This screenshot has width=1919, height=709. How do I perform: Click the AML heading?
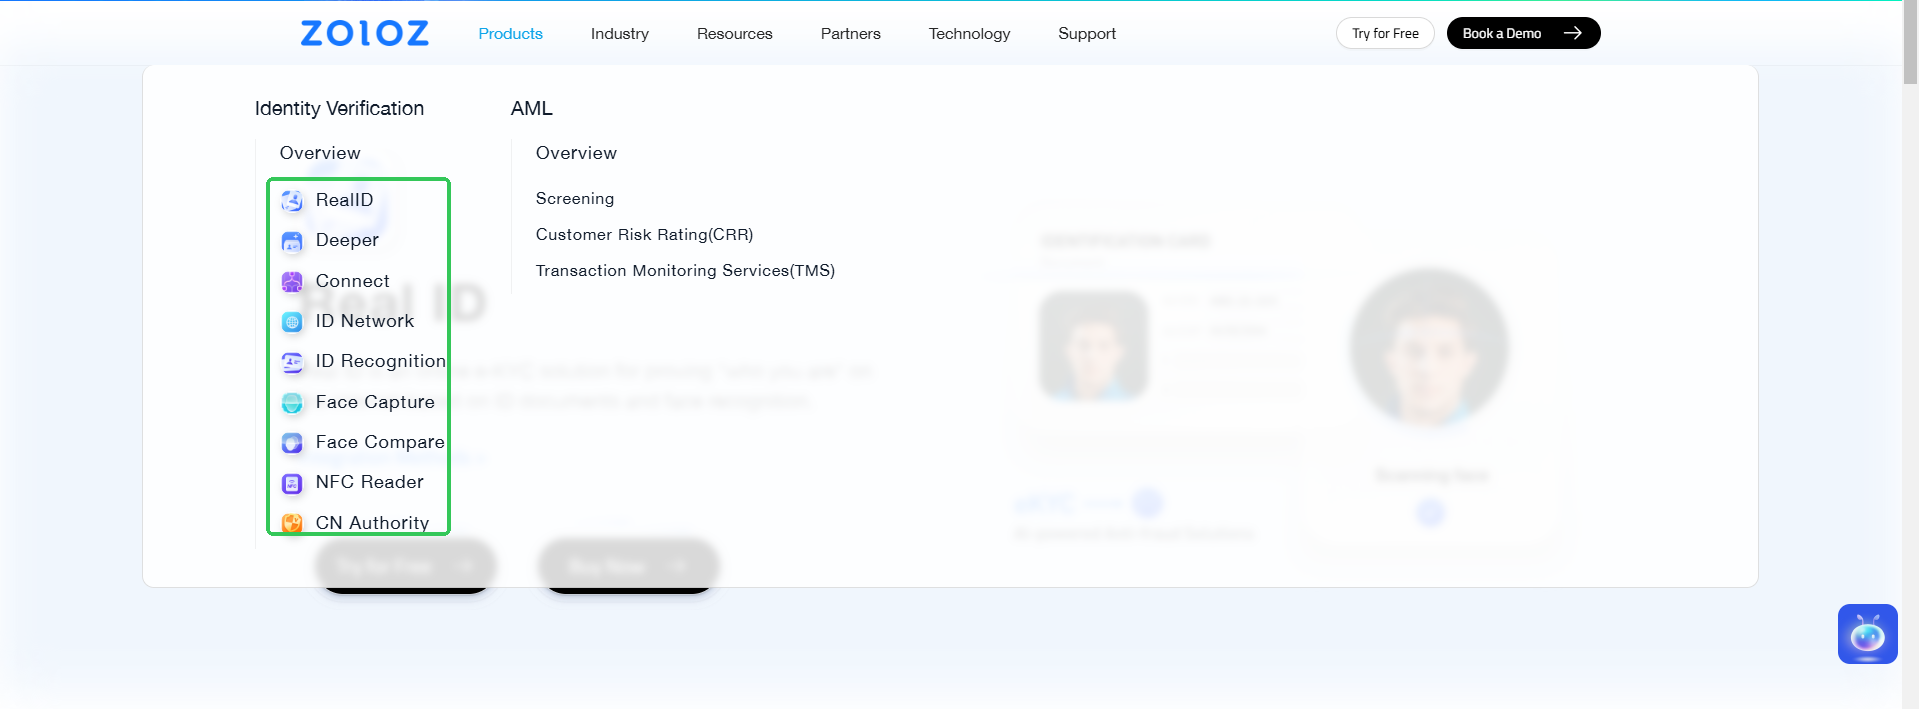click(531, 108)
